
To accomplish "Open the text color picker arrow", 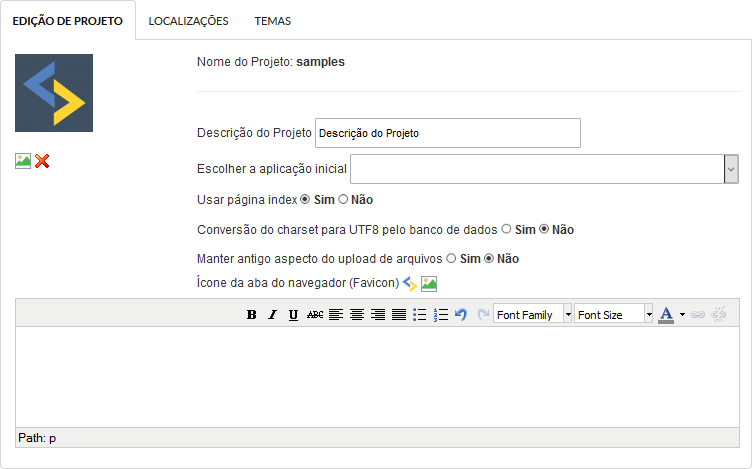I will pos(682,314).
